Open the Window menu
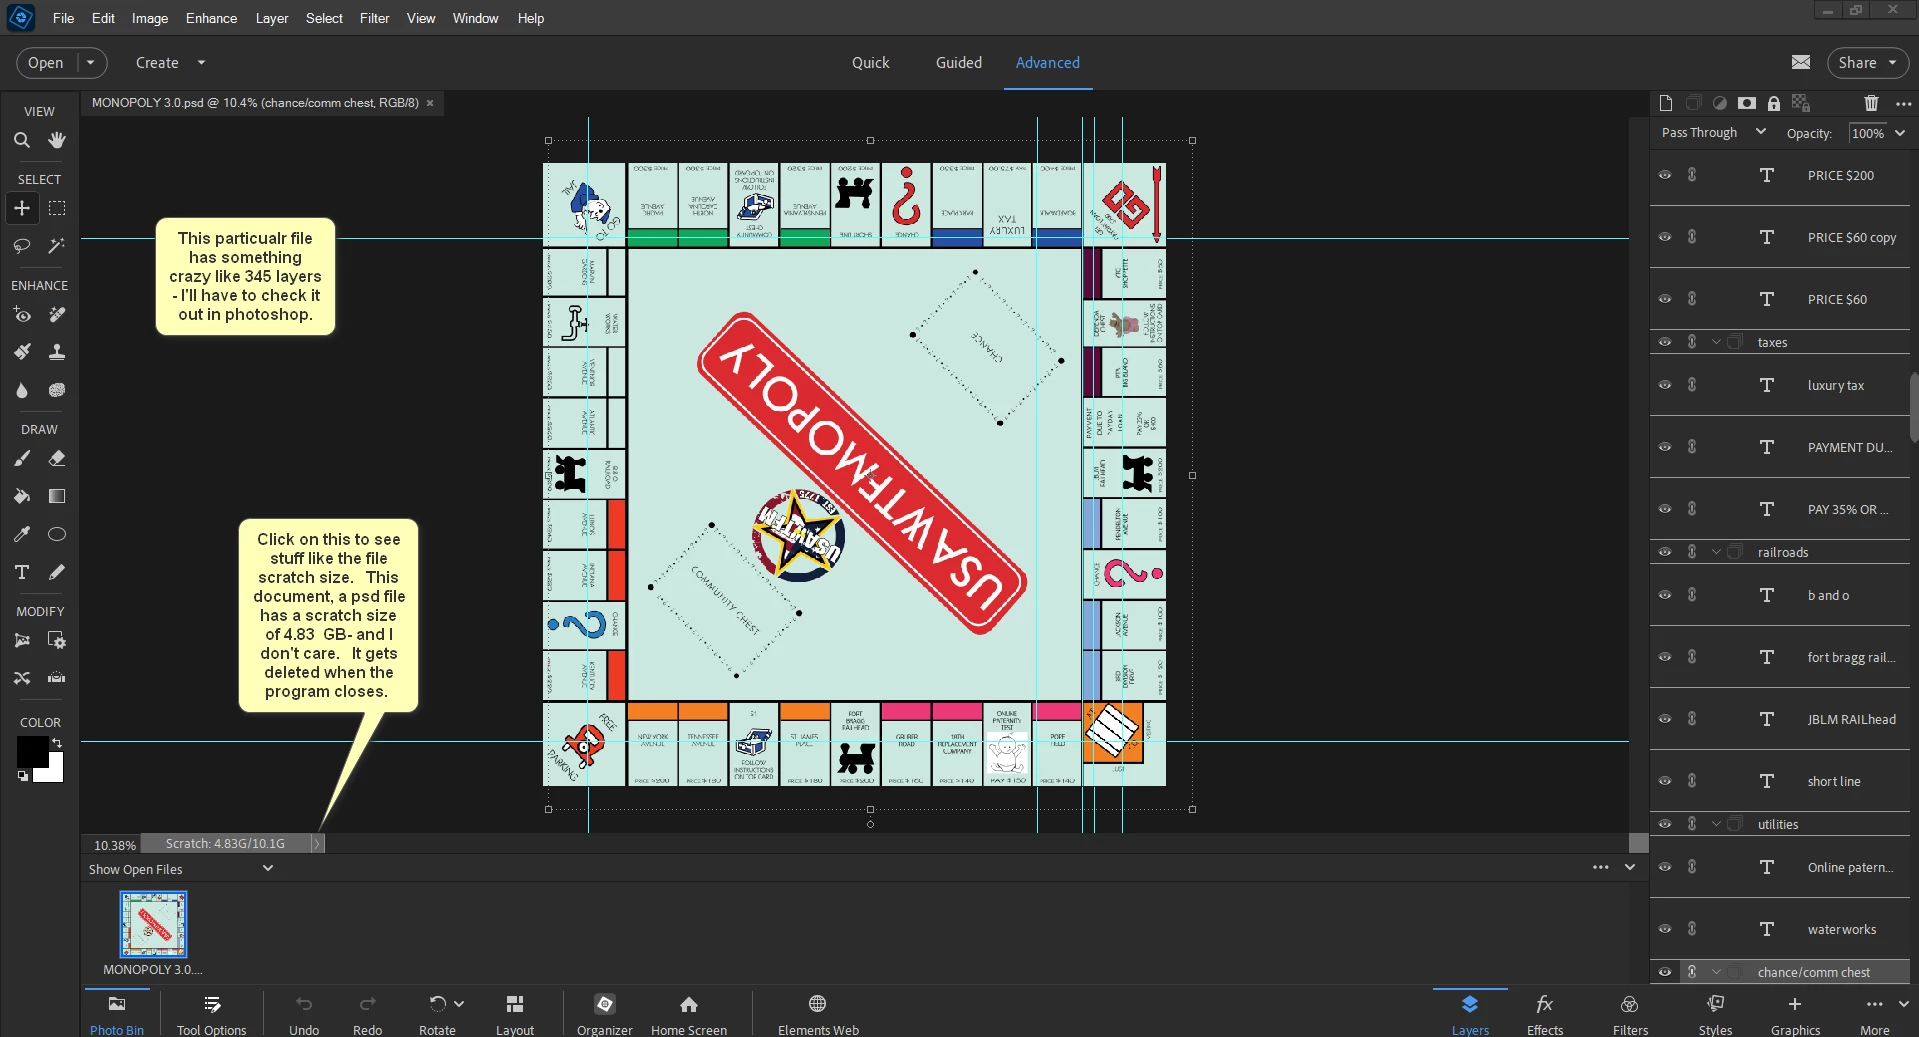This screenshot has height=1037, width=1919. (x=475, y=18)
